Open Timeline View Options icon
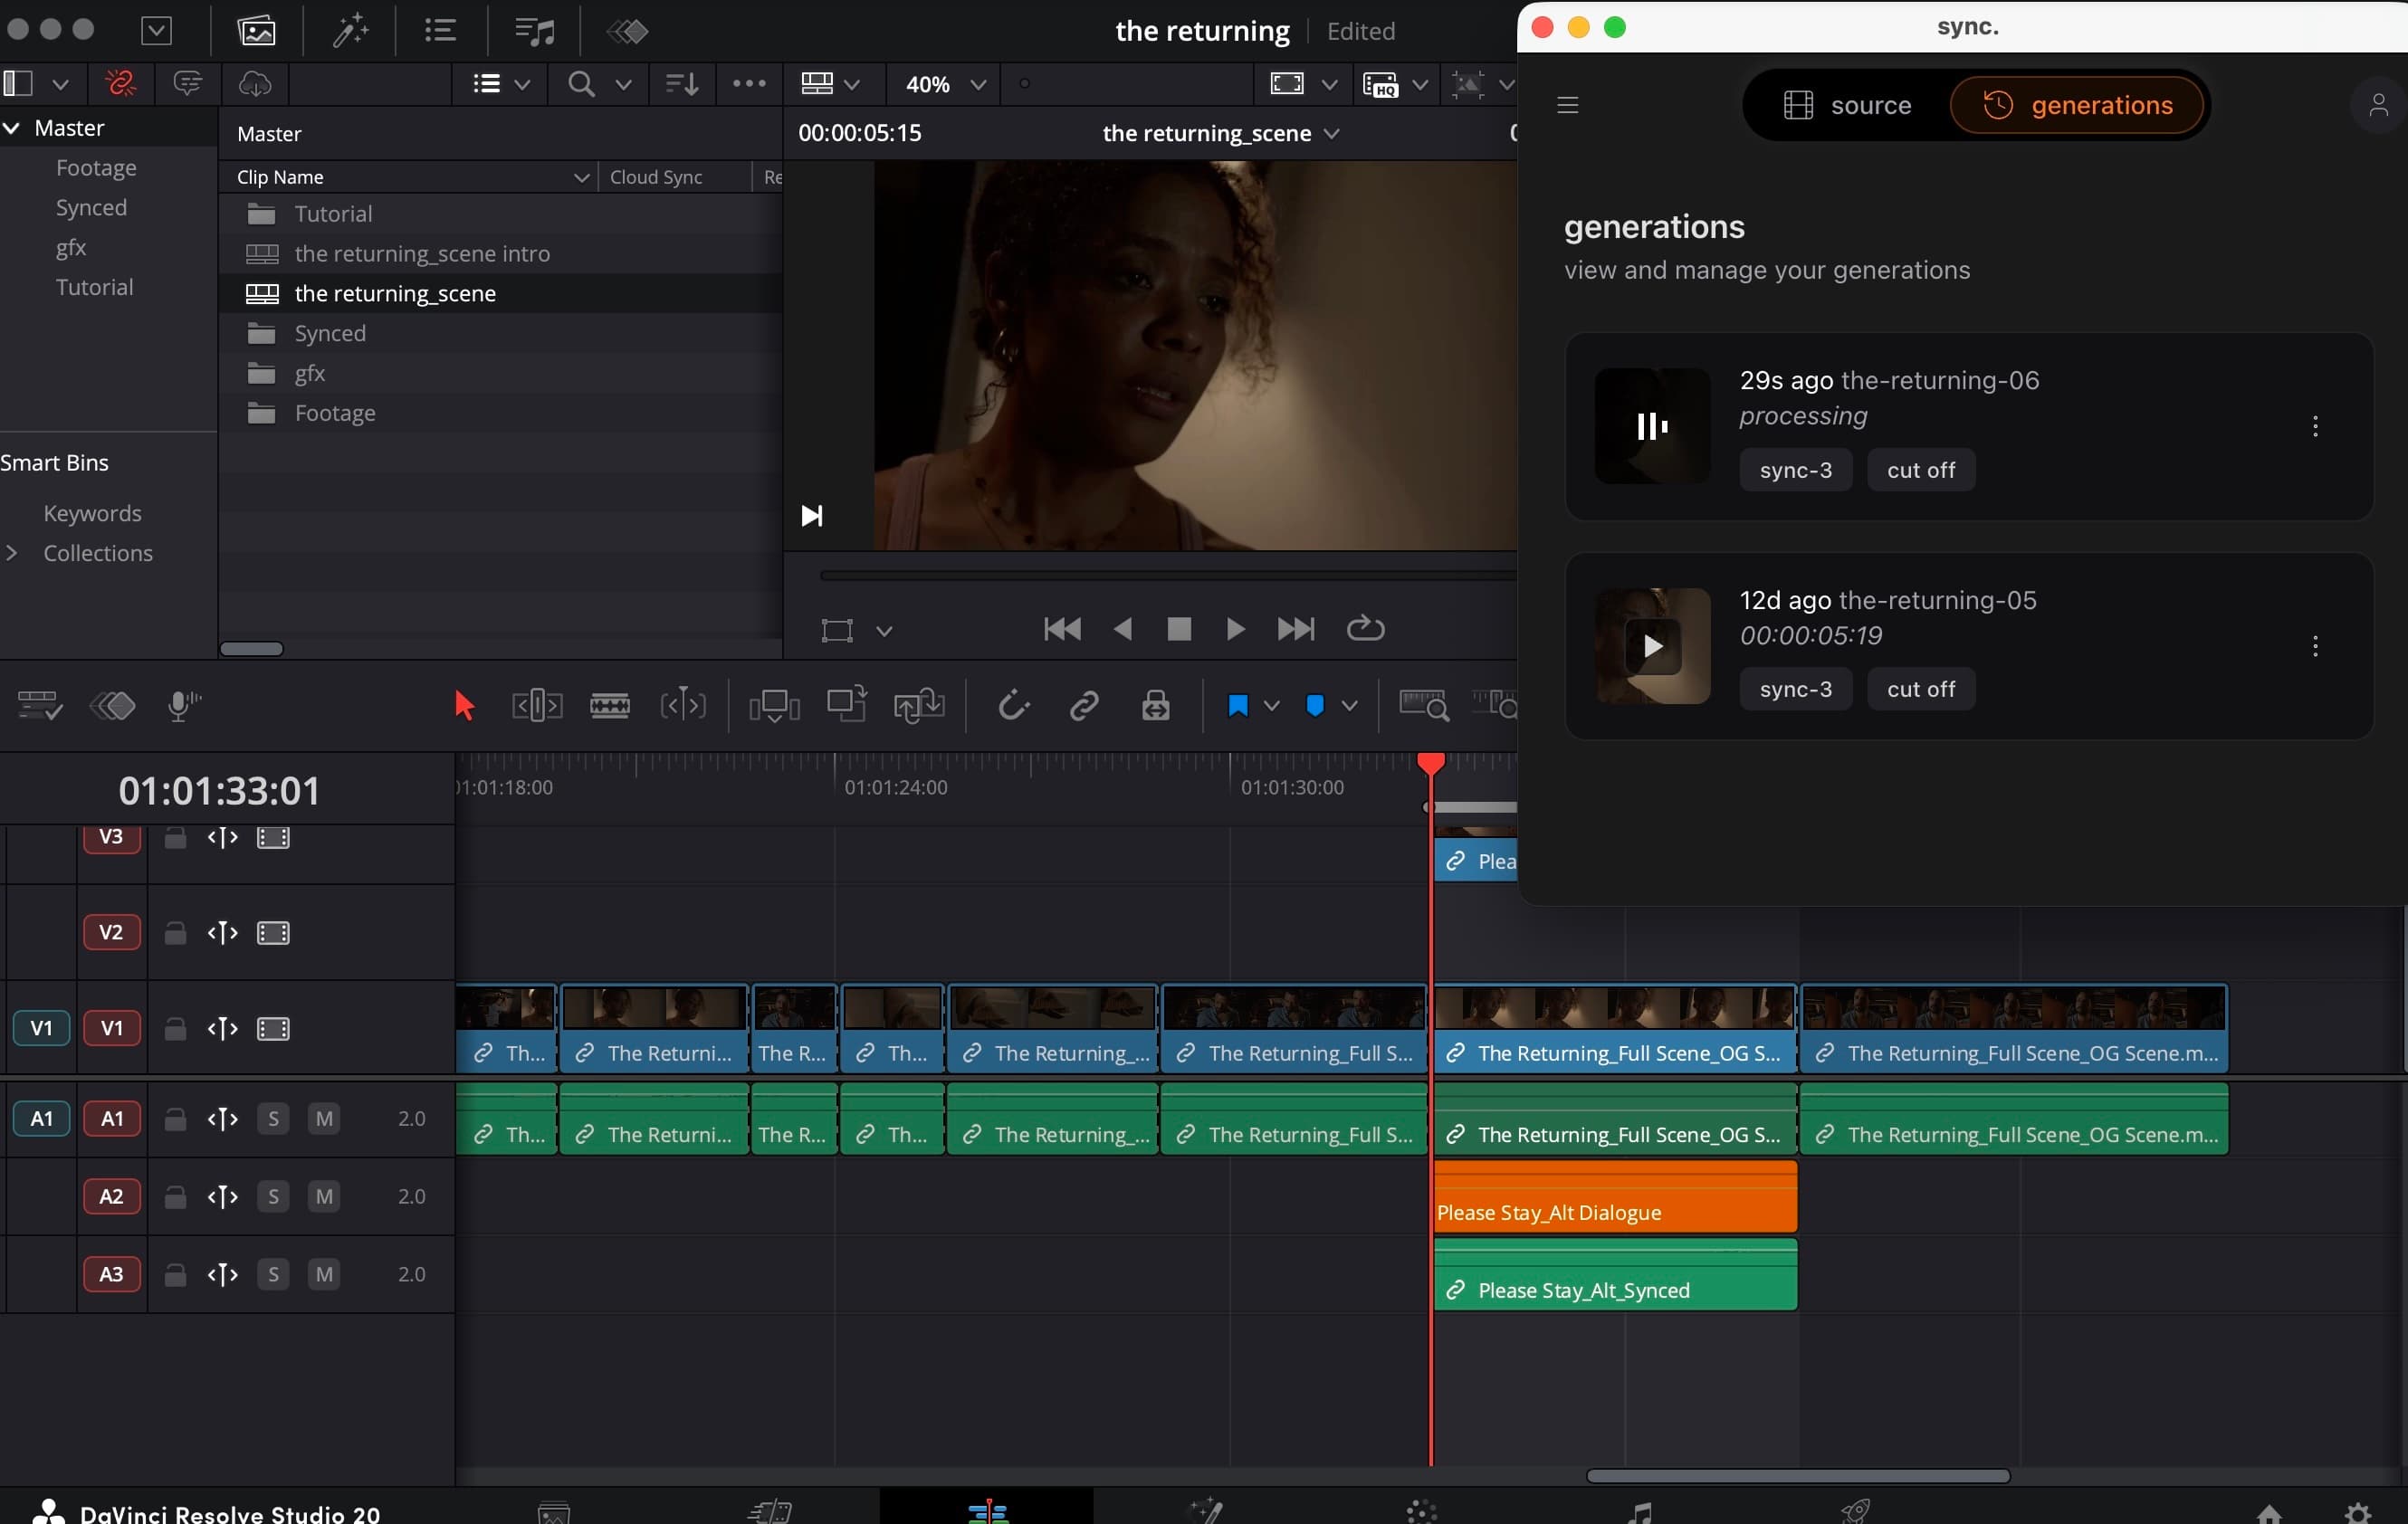2408x1524 pixels. 40,706
